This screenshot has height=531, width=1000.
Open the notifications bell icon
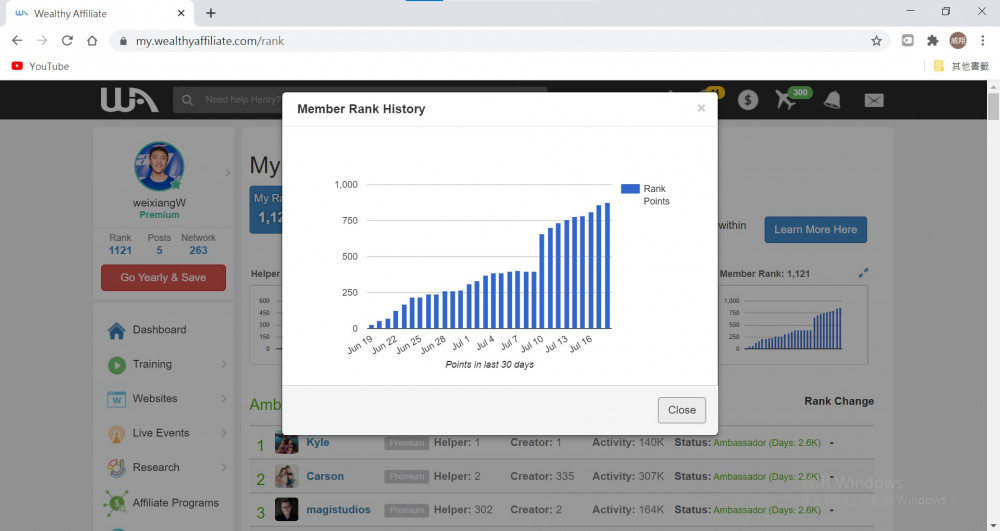(832, 99)
